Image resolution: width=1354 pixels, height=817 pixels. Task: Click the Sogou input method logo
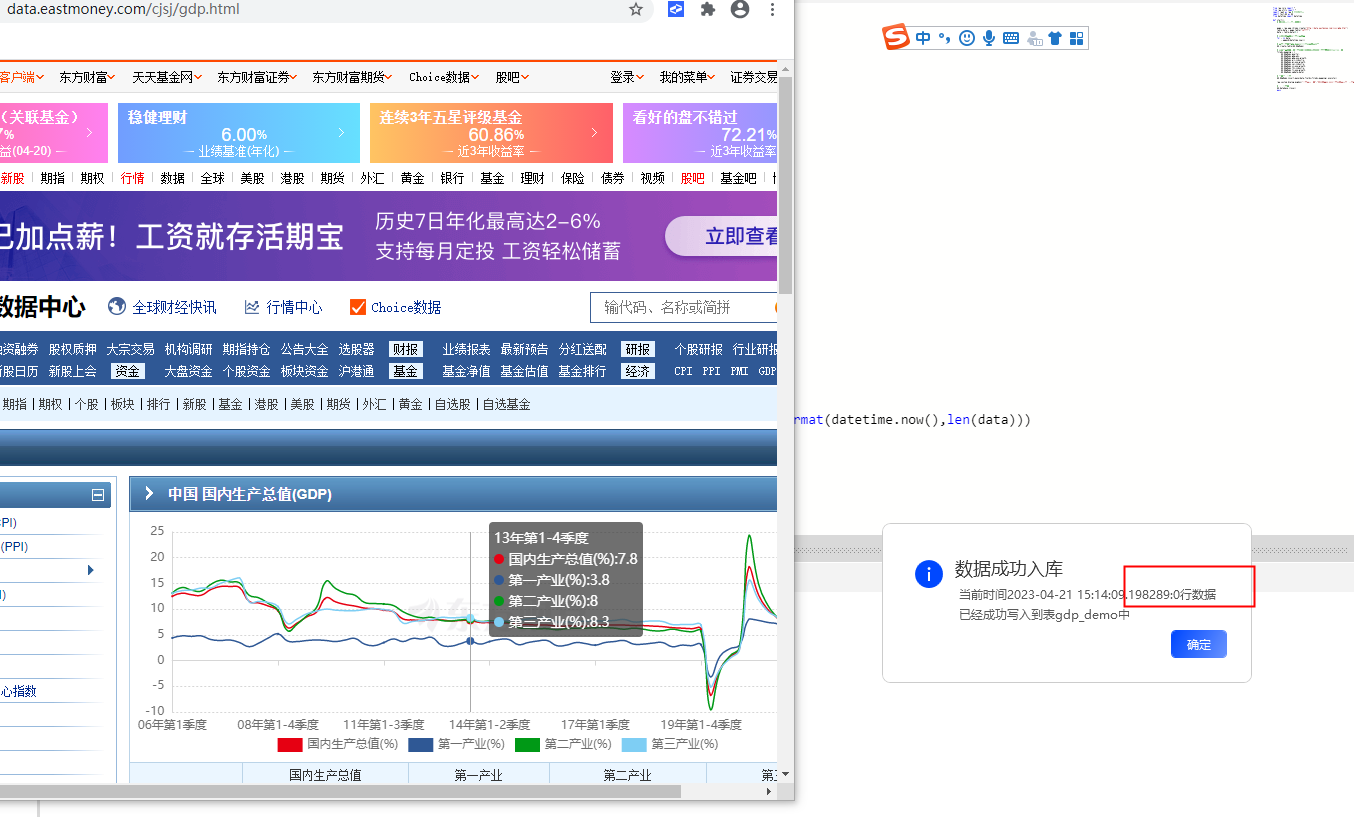896,38
